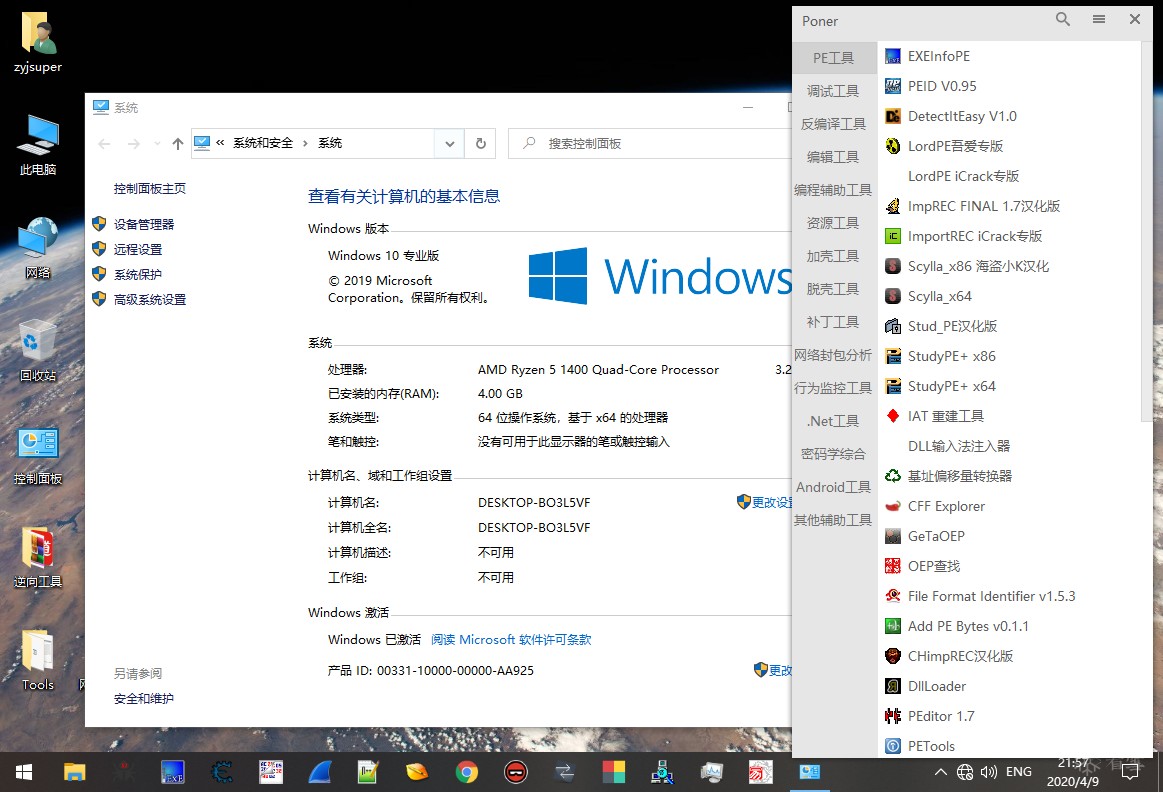This screenshot has width=1163, height=792.
Task: Go up one level in control panel
Action: pyautogui.click(x=177, y=144)
